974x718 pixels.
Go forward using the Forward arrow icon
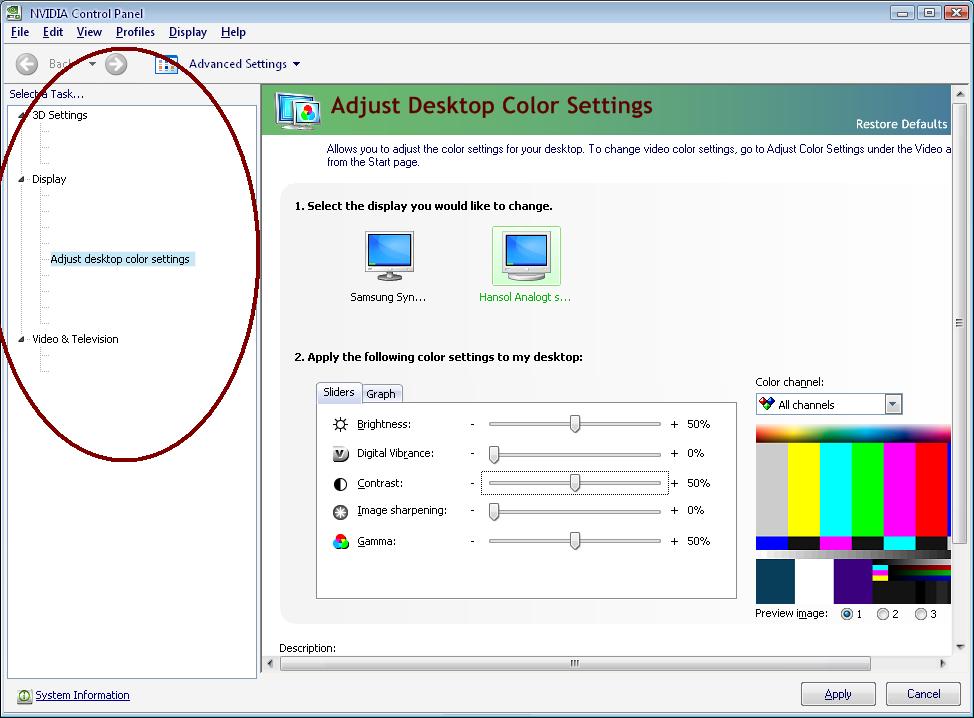tap(116, 64)
